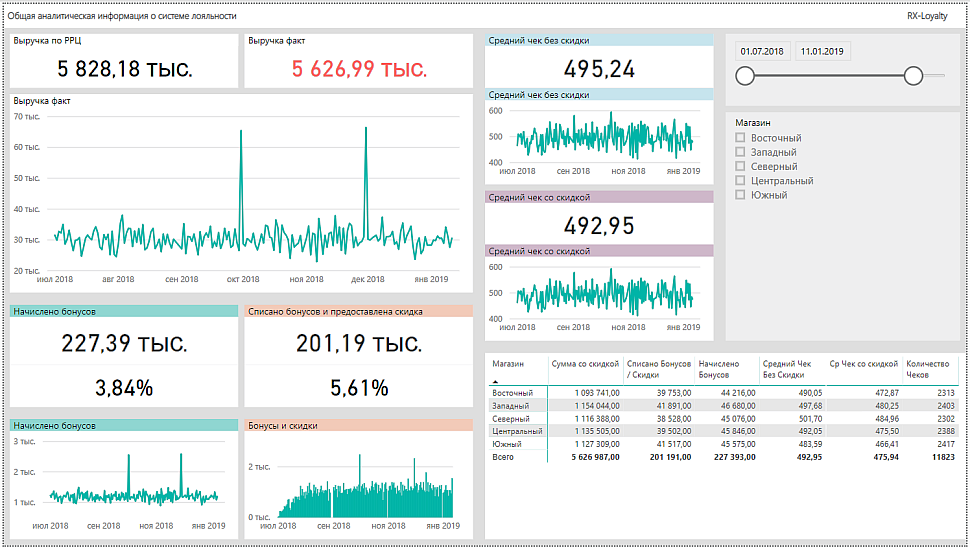Screen dimensions: 970x548
Task: Select the Южный row in the table
Action: (x=507, y=444)
